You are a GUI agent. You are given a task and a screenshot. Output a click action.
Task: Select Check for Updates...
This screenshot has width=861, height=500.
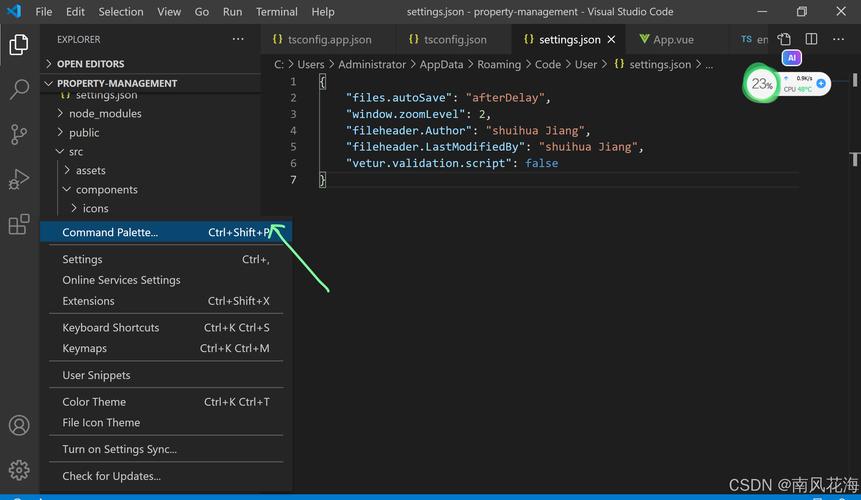click(x=166, y=476)
